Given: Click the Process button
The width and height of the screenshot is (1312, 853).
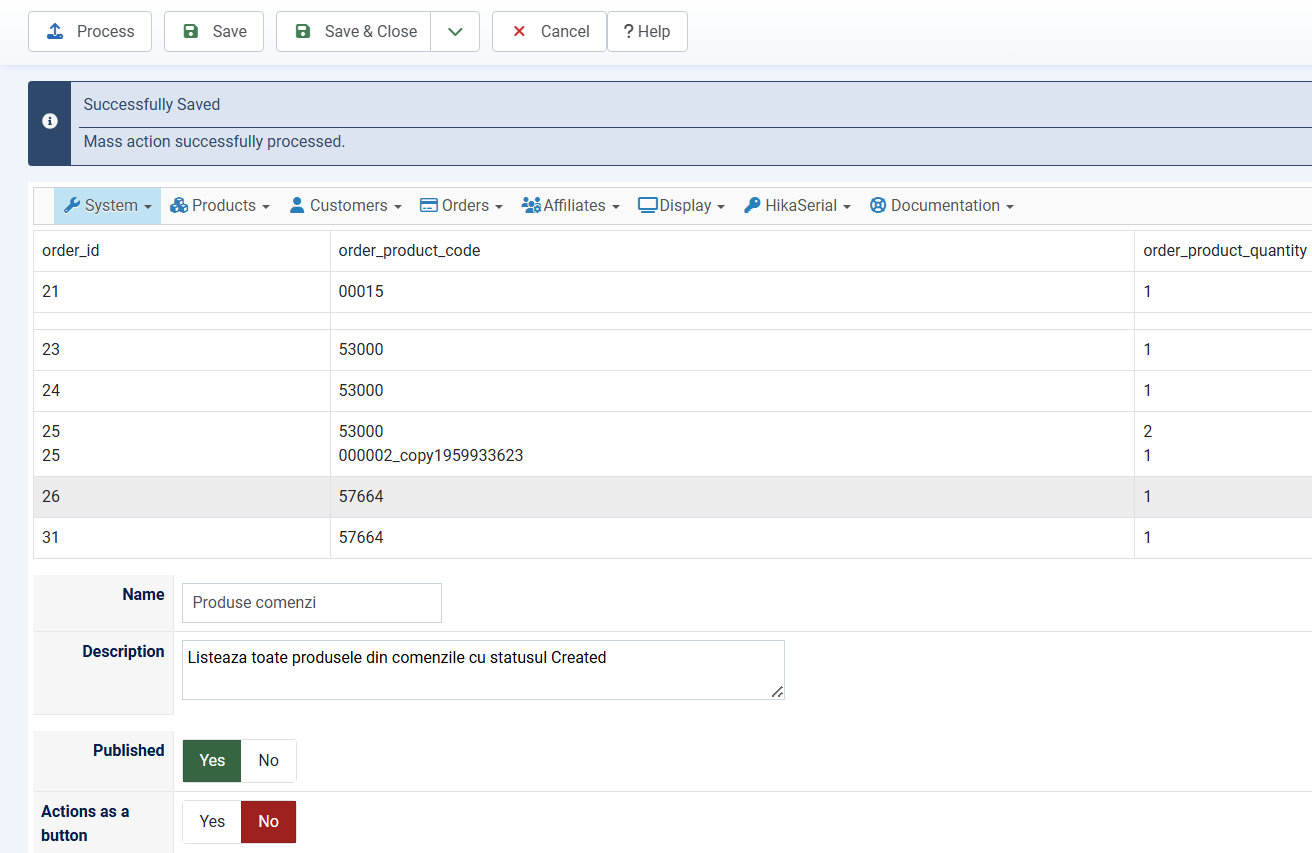Looking at the screenshot, I should [90, 32].
